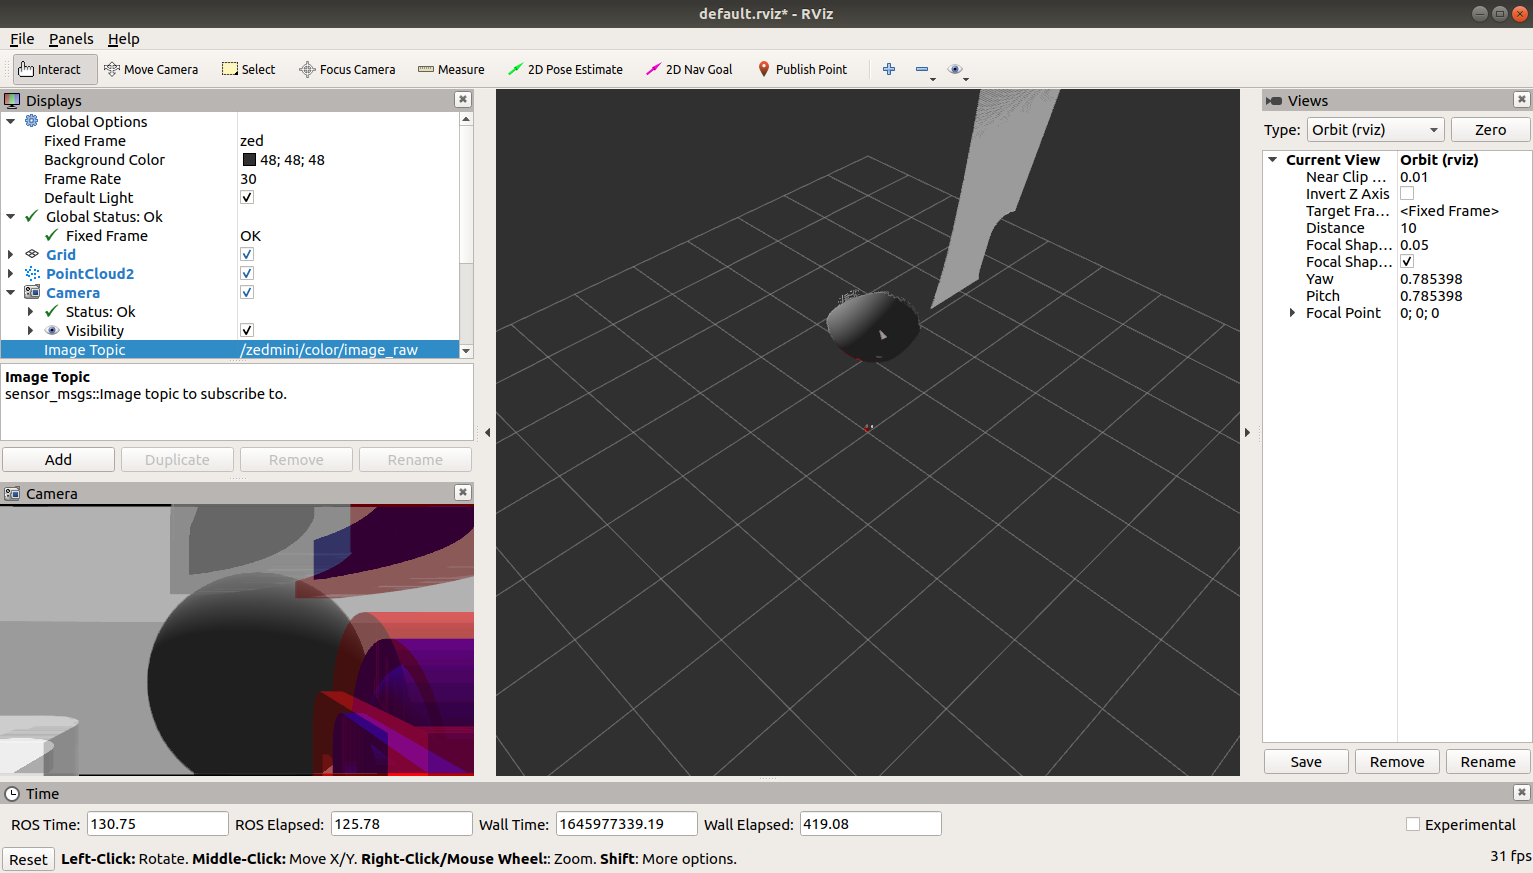This screenshot has width=1533, height=873.
Task: Pick the Measure tool
Action: (x=451, y=69)
